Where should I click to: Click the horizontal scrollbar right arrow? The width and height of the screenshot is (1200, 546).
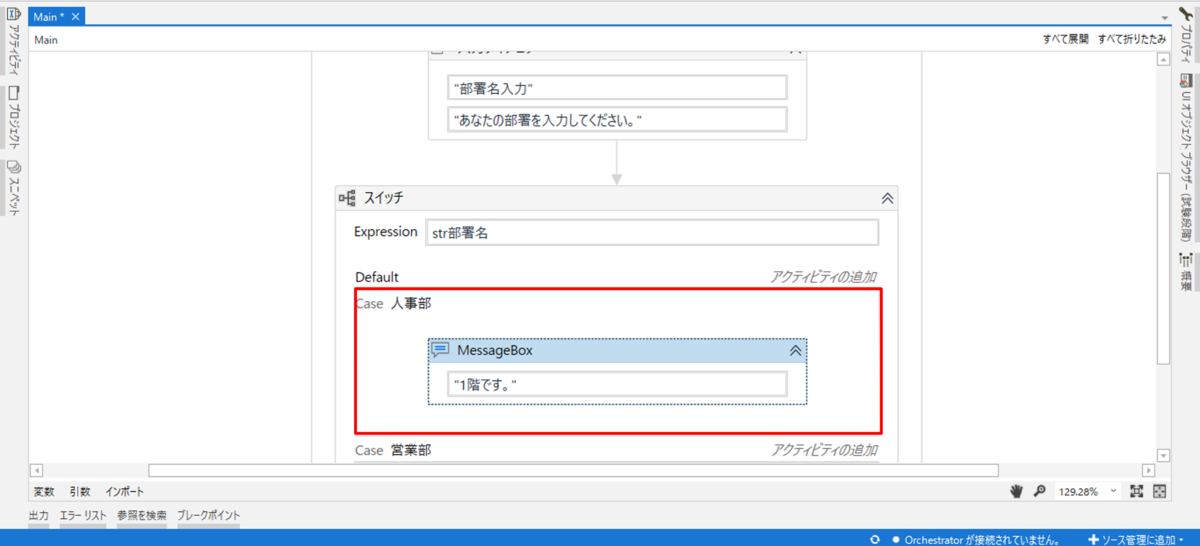[x=1148, y=470]
